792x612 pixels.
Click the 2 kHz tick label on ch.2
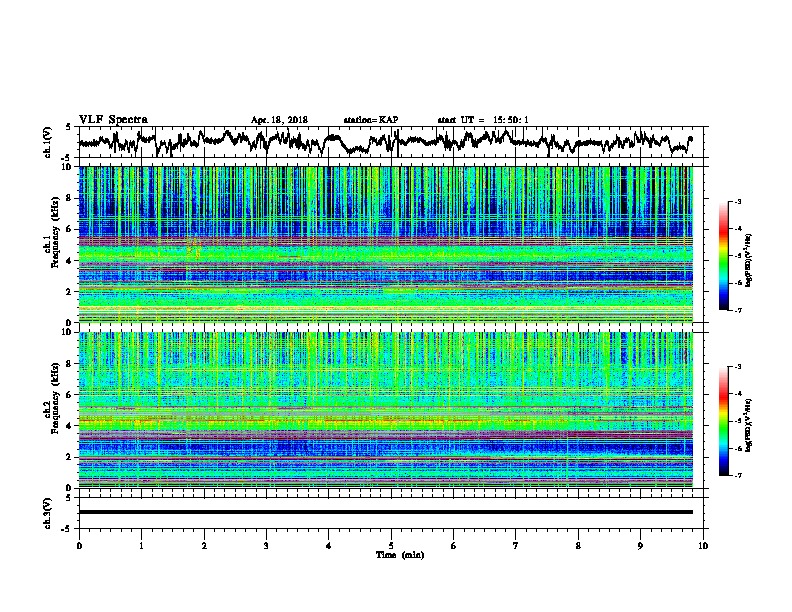tap(71, 457)
